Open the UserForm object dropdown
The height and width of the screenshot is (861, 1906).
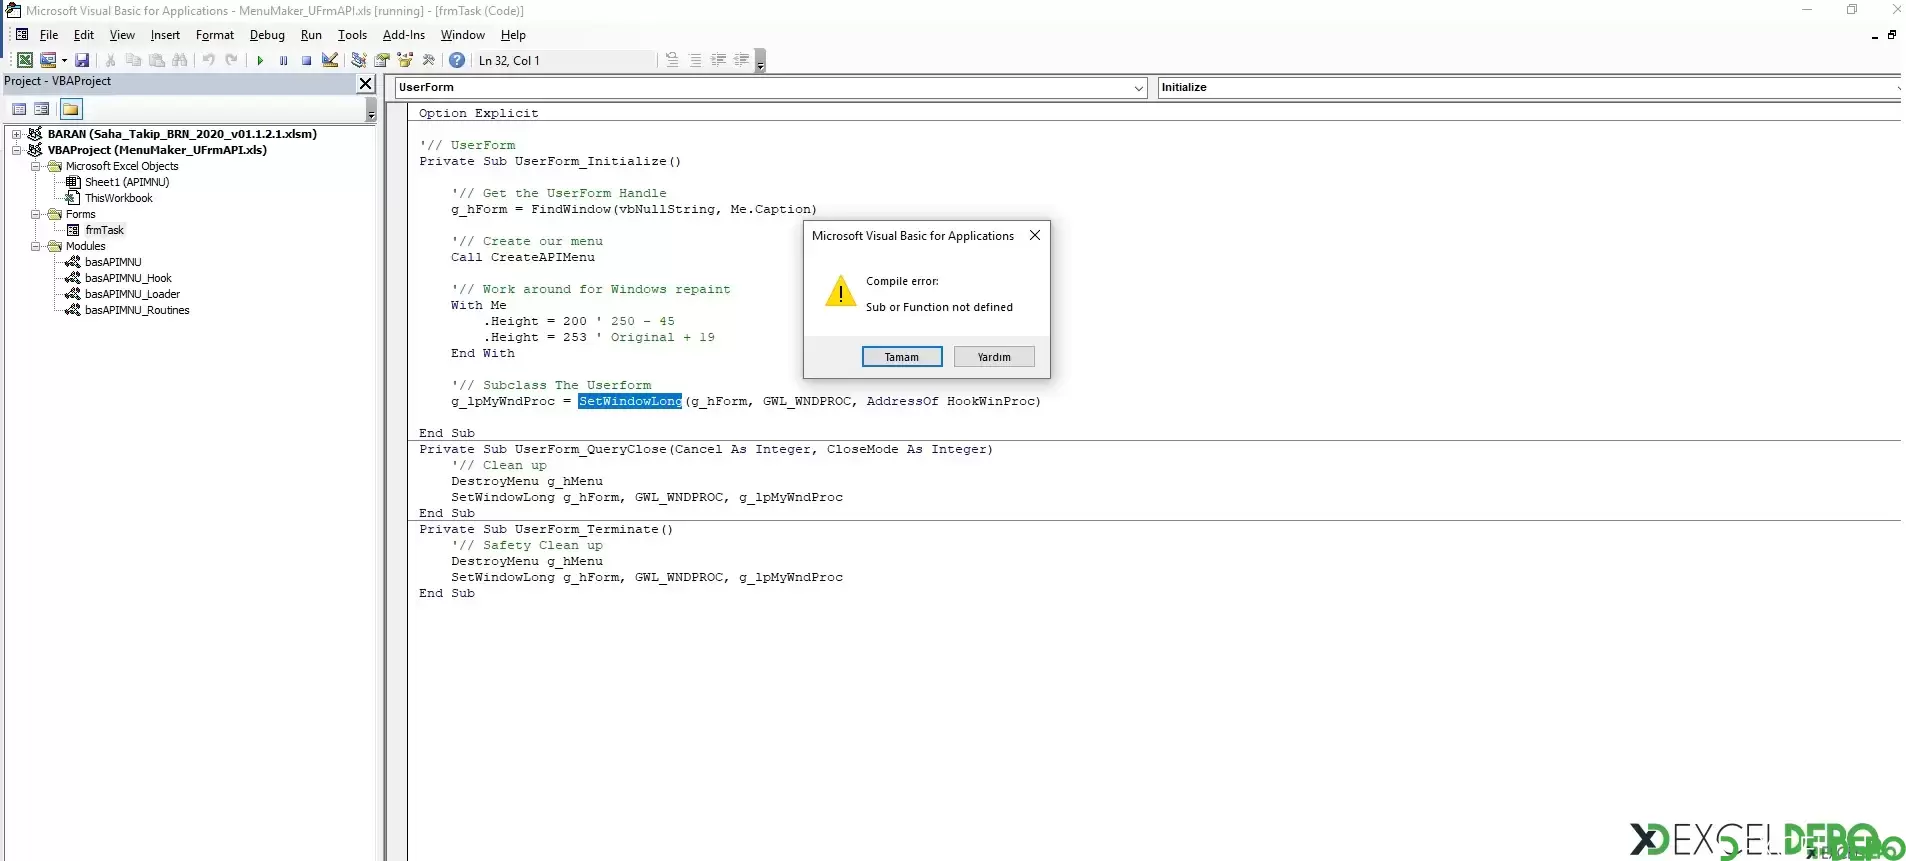pos(1138,88)
